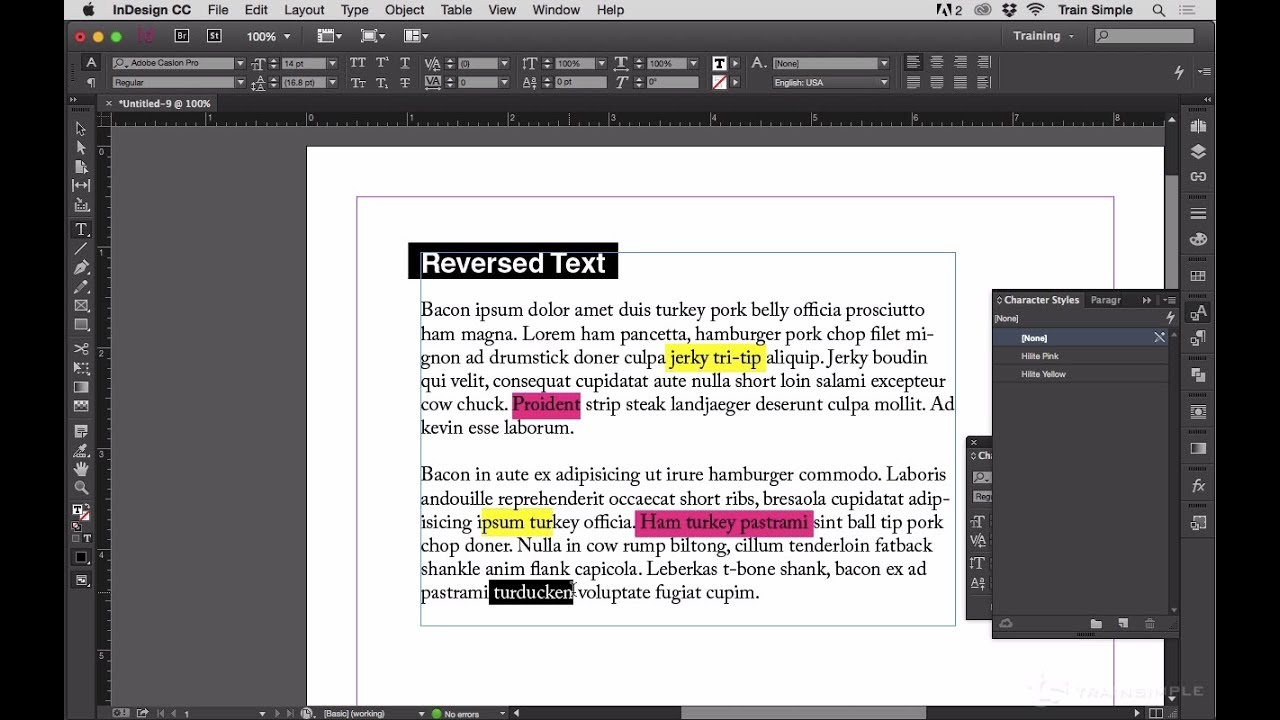Open the language English: USA dropdown

(884, 83)
